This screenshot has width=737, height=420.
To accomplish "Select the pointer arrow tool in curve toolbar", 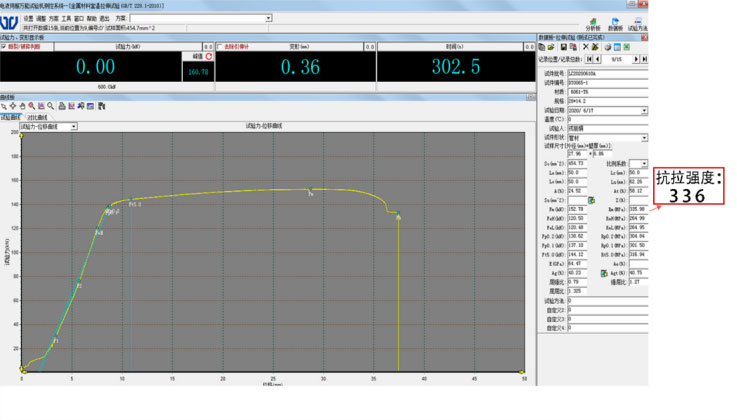I will click(4, 105).
